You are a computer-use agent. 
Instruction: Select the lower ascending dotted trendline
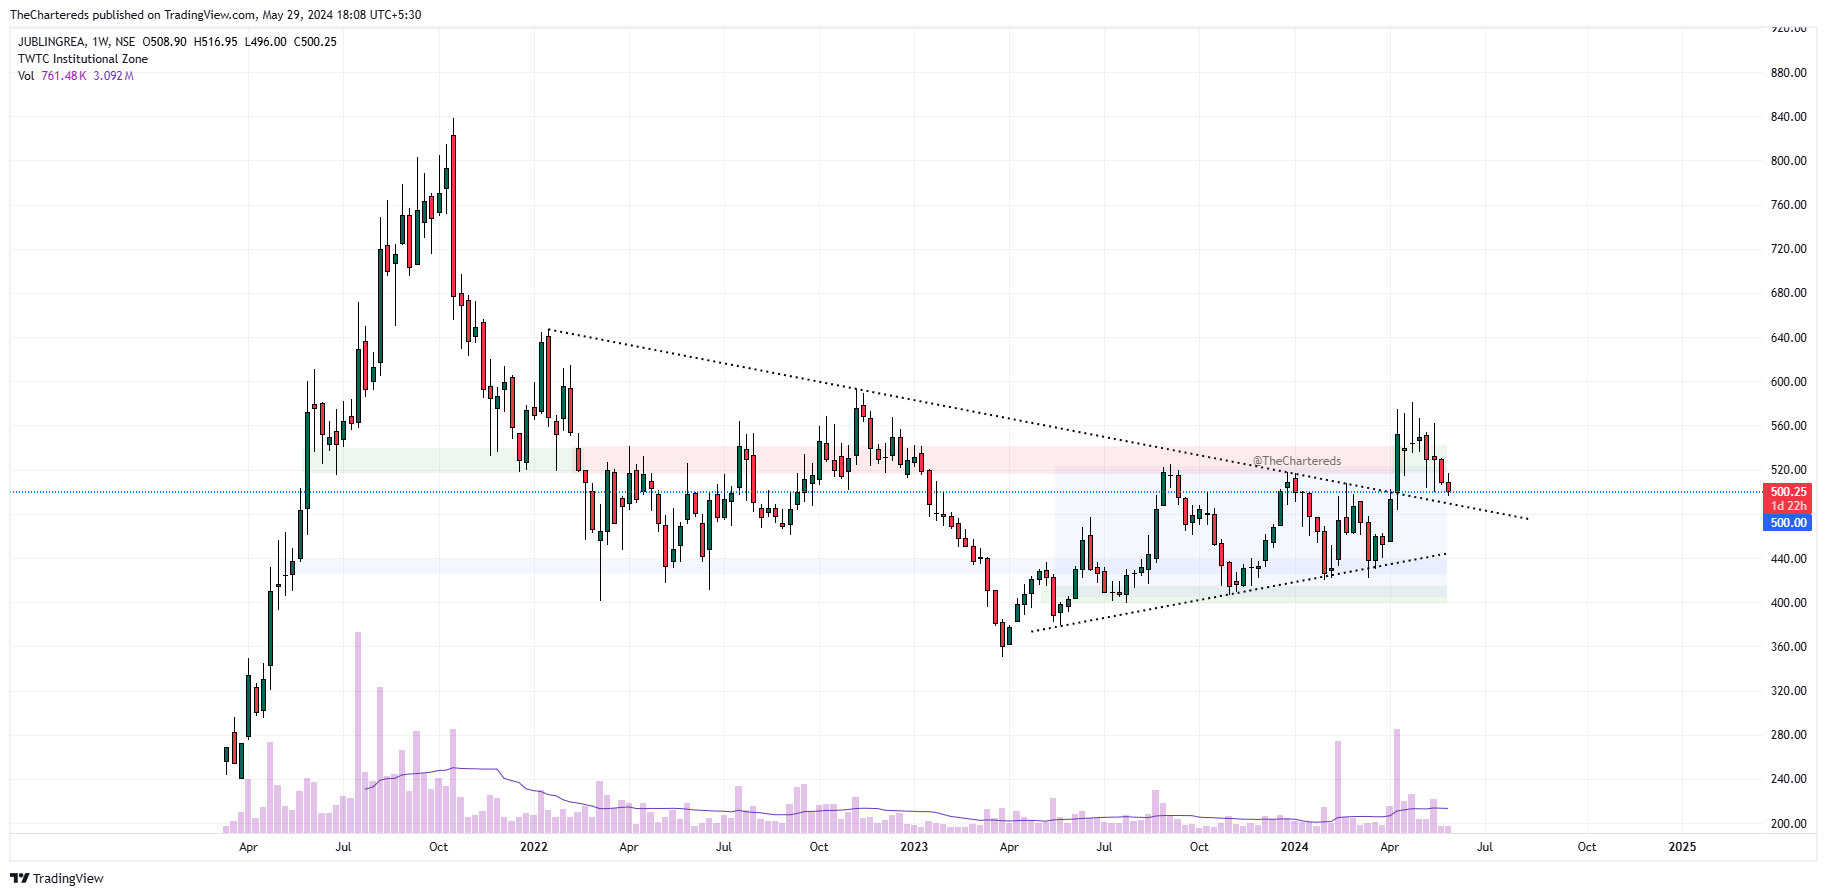[x=1238, y=592]
